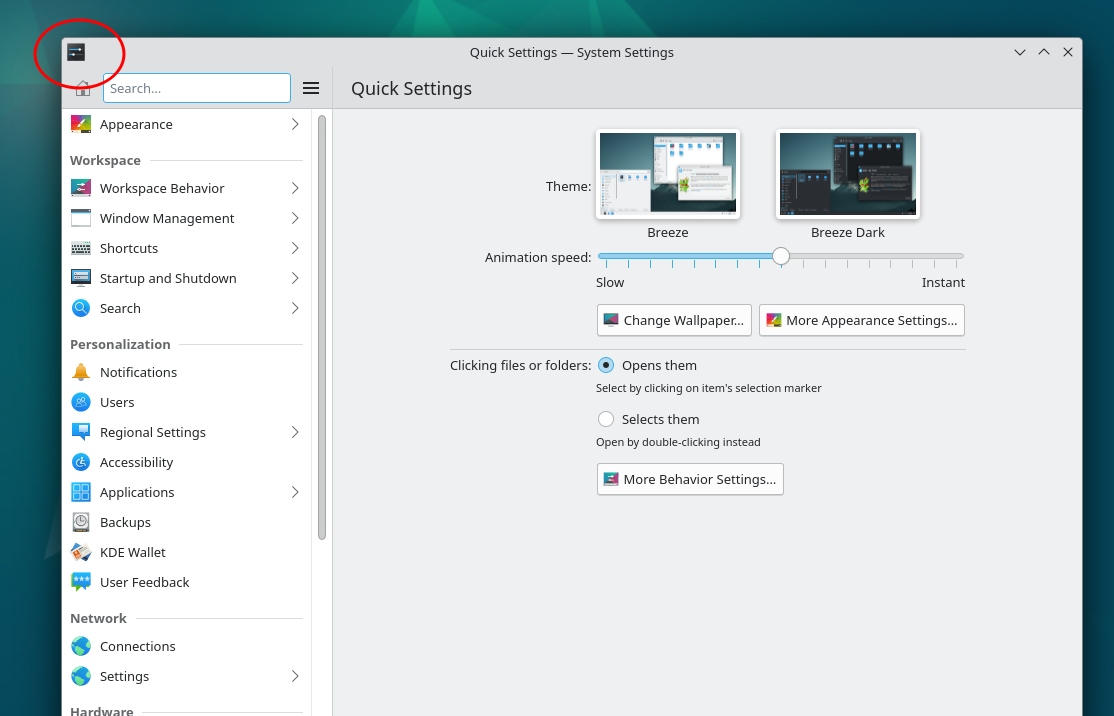Viewport: 1114px width, 716px height.
Task: Click the Search magnifier sidebar icon
Action: pos(81,308)
